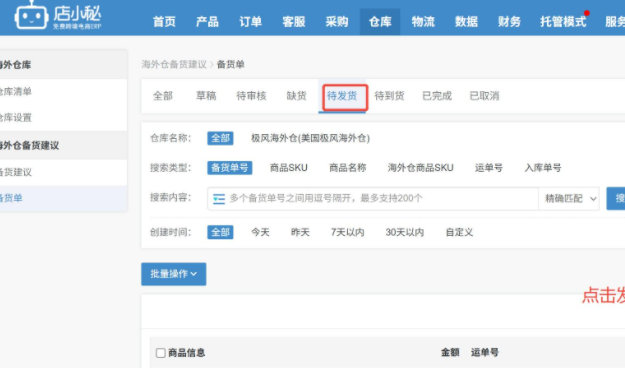Click the 备货单 breadcrumb text
625x368 pixels.
point(230,64)
